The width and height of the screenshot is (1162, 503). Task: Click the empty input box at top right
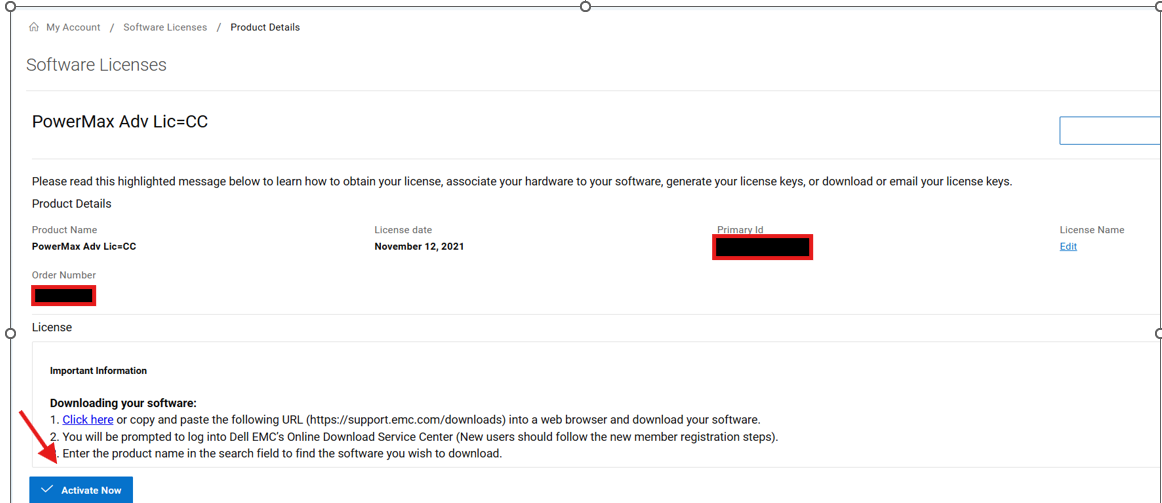tap(1110, 130)
